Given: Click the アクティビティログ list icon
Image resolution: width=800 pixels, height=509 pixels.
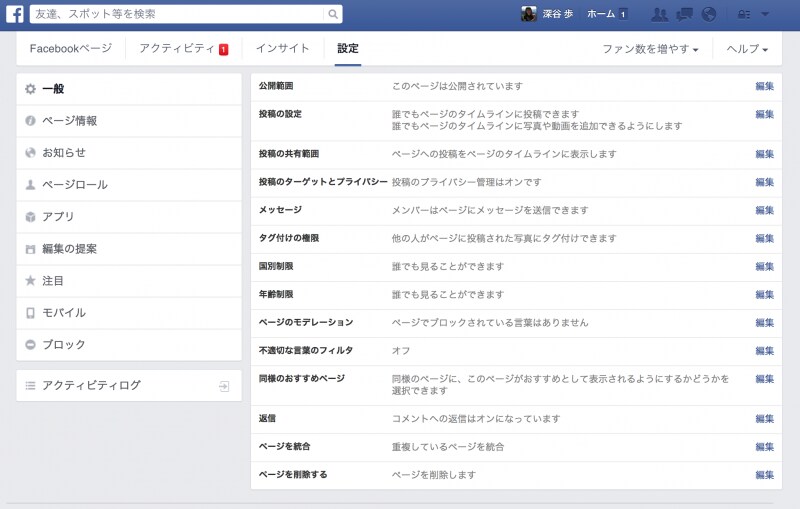Looking at the screenshot, I should 31,386.
